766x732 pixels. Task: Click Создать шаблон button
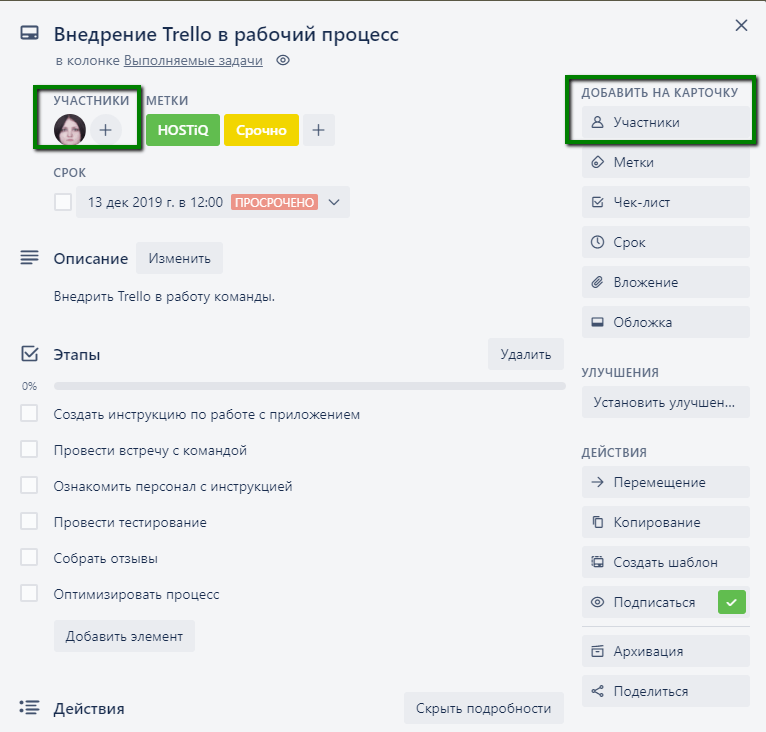(x=665, y=562)
